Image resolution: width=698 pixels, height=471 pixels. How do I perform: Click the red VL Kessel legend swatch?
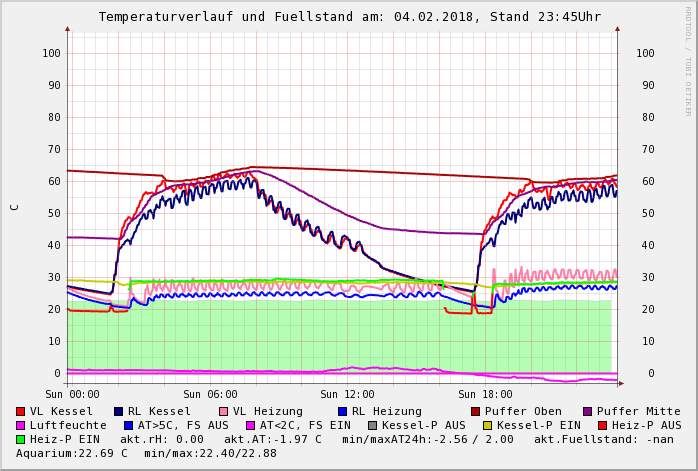coord(21,411)
